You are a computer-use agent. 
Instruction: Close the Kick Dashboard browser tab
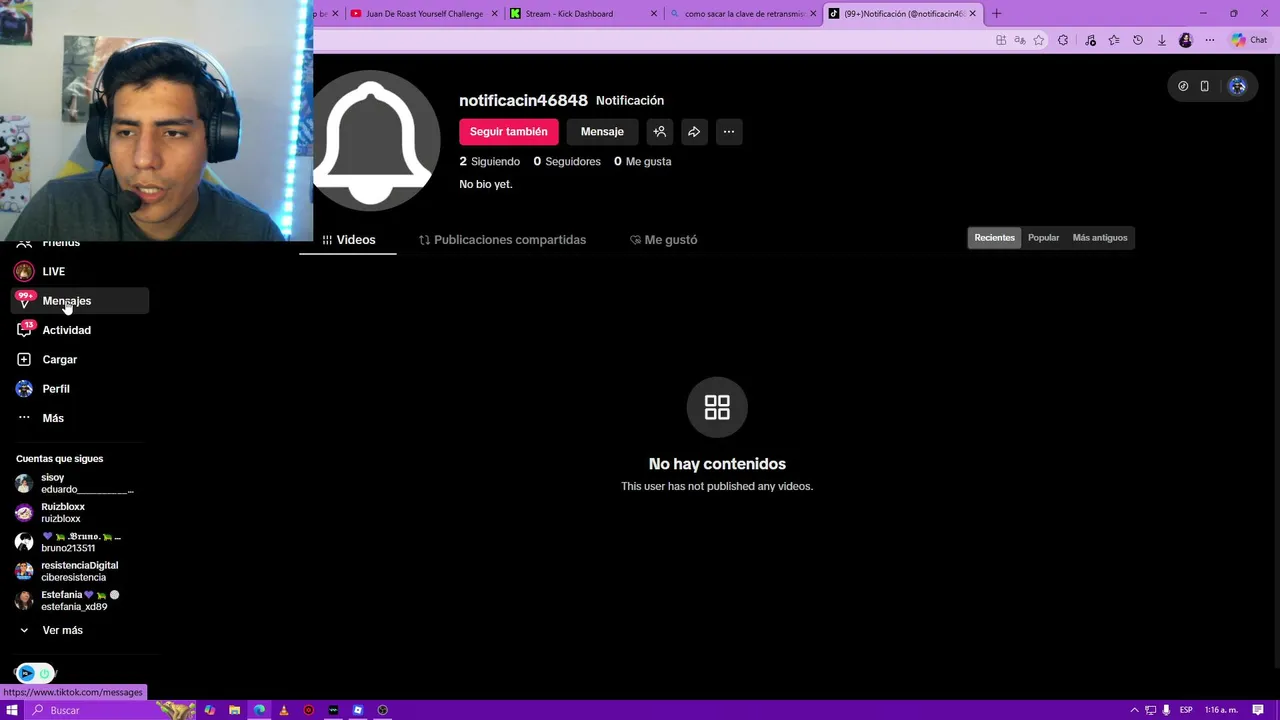pyautogui.click(x=654, y=13)
